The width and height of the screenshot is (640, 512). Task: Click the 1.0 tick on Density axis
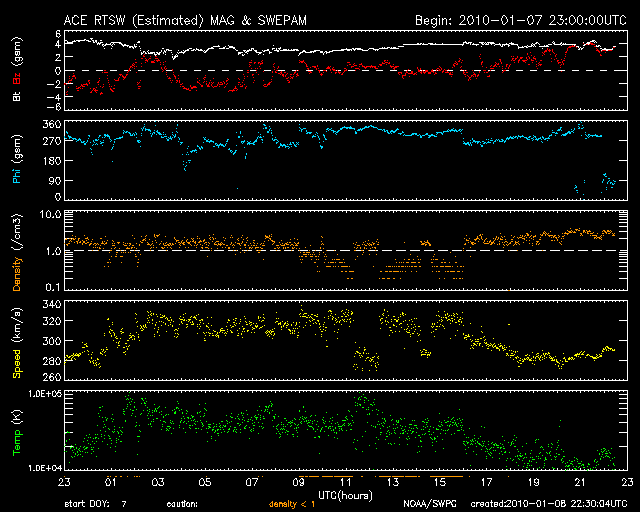coord(53,251)
